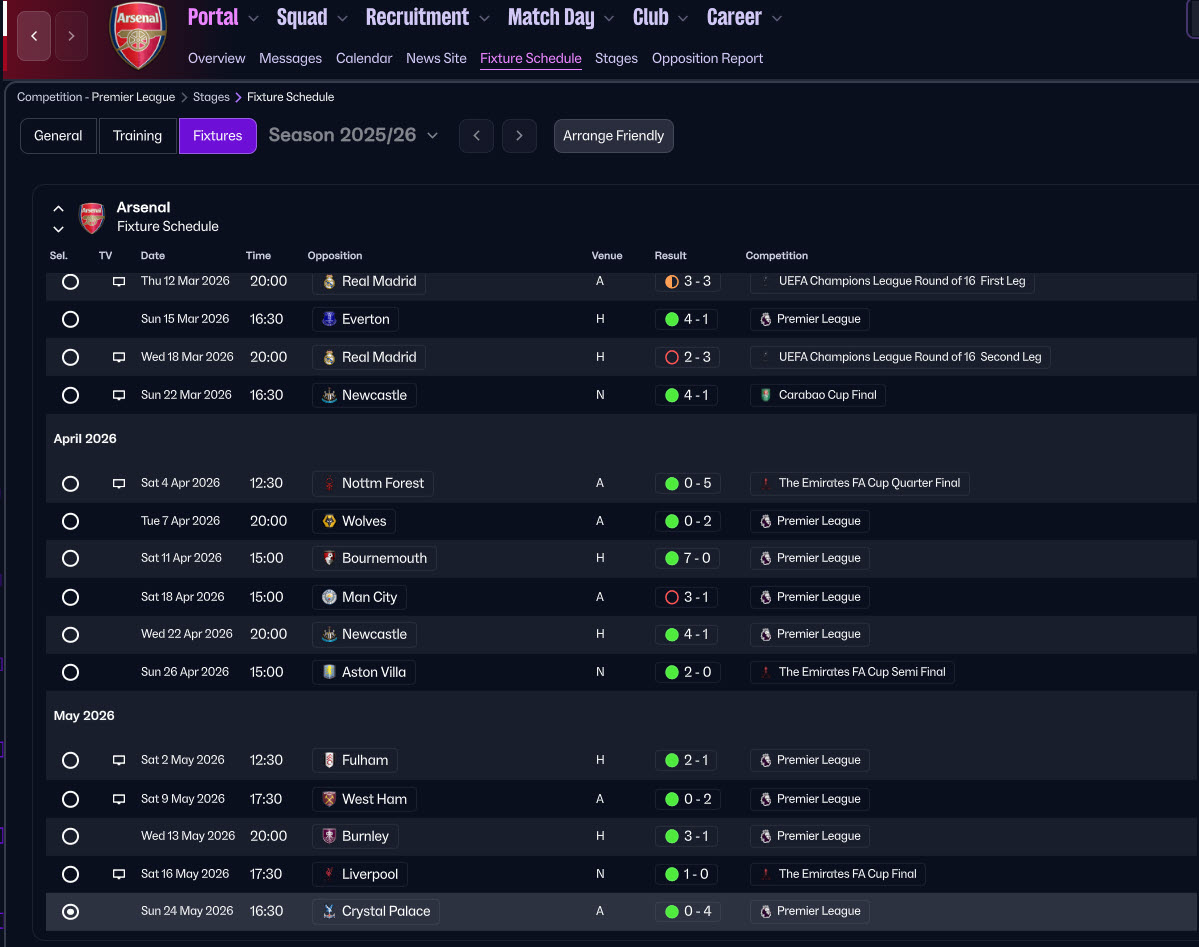Screen dimensions: 1199x947
Task: Open the Opposition Report tab
Action: click(x=707, y=58)
